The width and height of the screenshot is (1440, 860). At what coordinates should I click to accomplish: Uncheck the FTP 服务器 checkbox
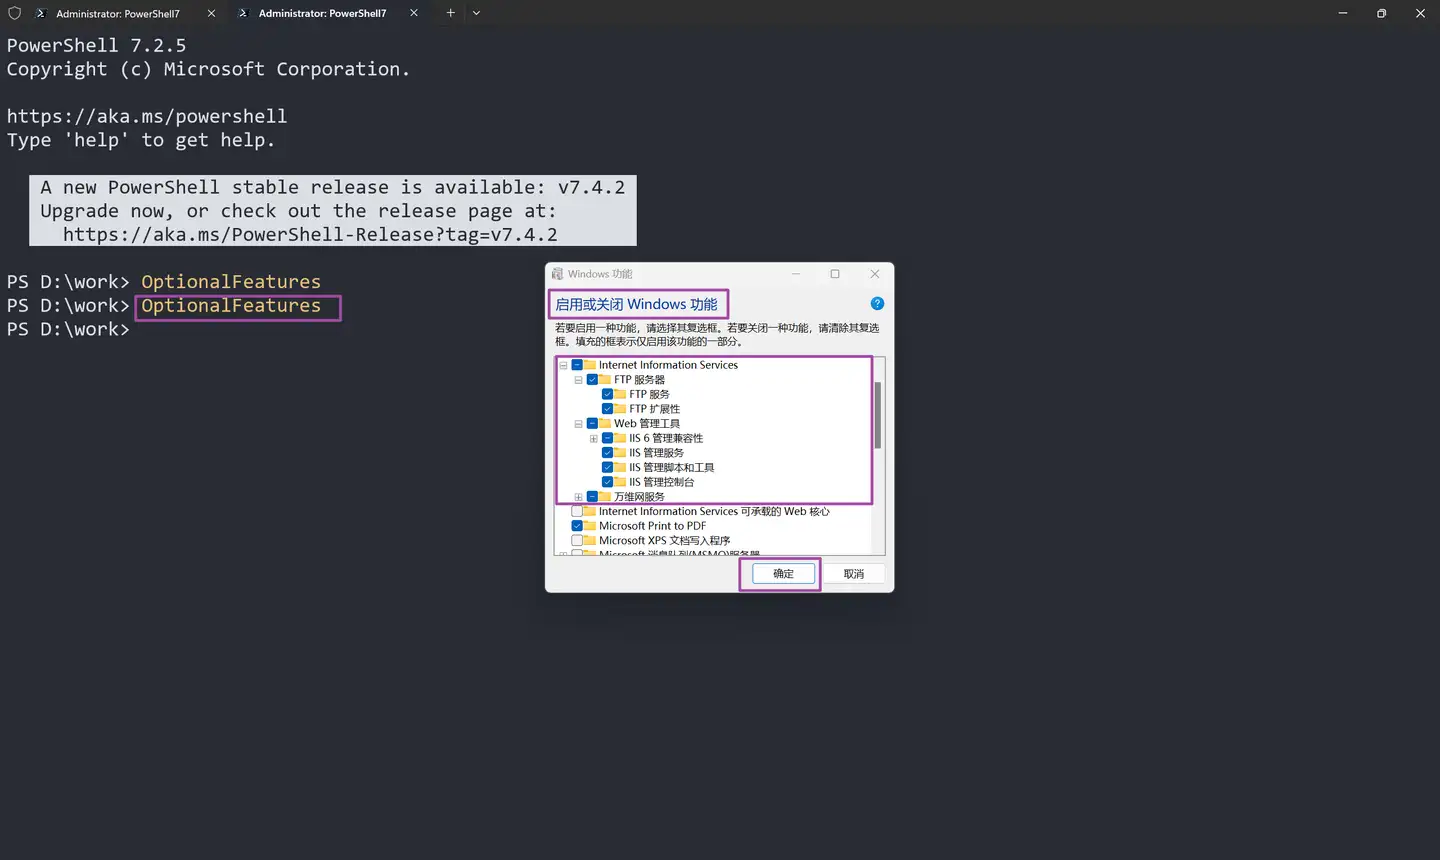[x=592, y=380]
